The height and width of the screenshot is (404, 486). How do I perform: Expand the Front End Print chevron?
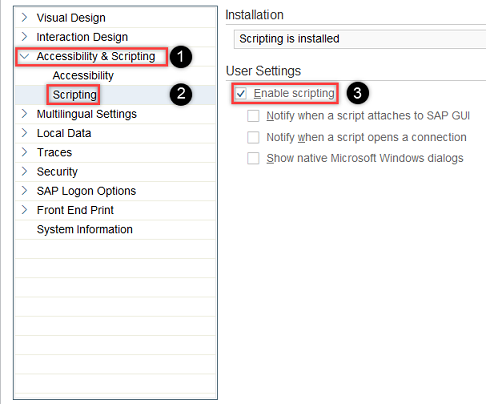pyautogui.click(x=24, y=210)
